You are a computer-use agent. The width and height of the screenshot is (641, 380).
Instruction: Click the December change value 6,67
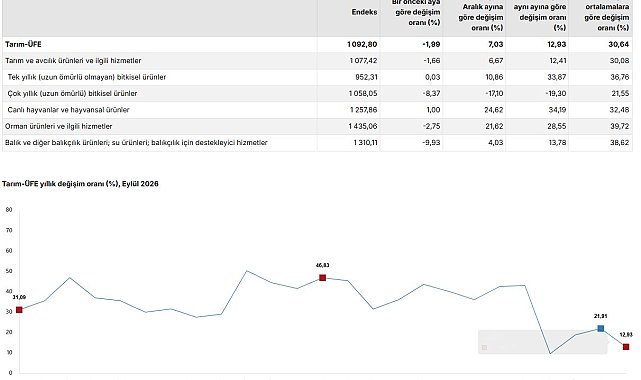click(x=496, y=60)
